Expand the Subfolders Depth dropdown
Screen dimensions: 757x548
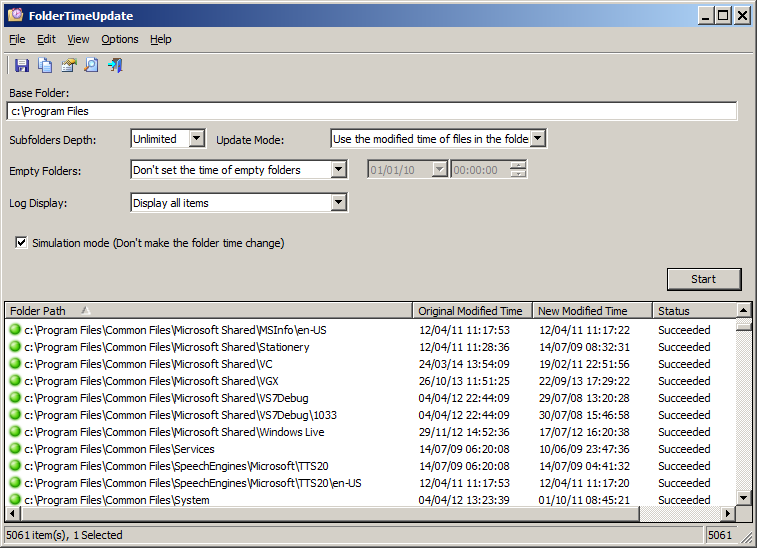[196, 139]
